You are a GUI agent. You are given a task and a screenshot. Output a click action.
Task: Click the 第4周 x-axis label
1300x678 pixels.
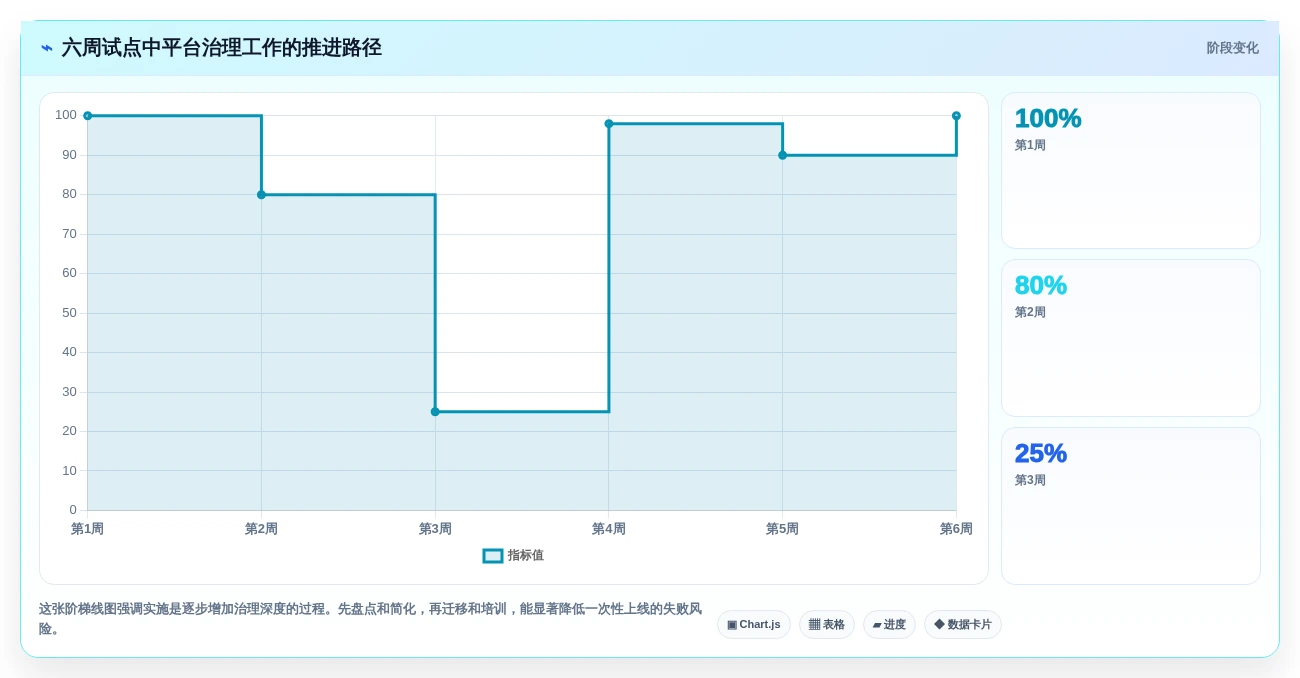click(609, 529)
